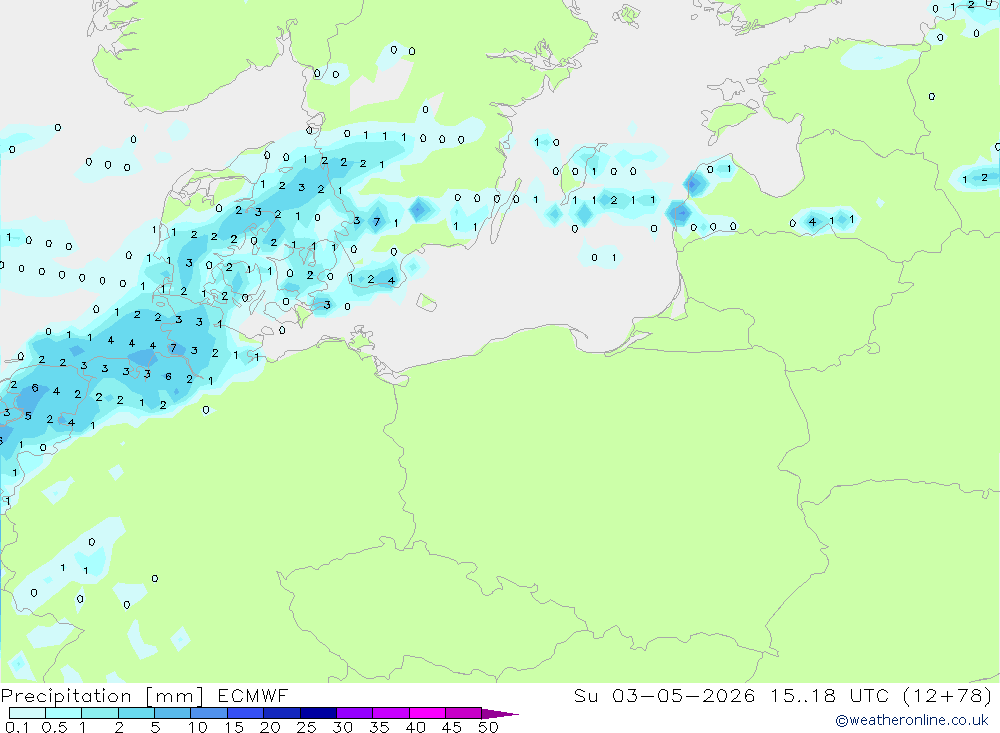The height and width of the screenshot is (733, 1000).
Task: Select the lightest 0.1–0.5 mm legend swatch
Action: [27, 713]
